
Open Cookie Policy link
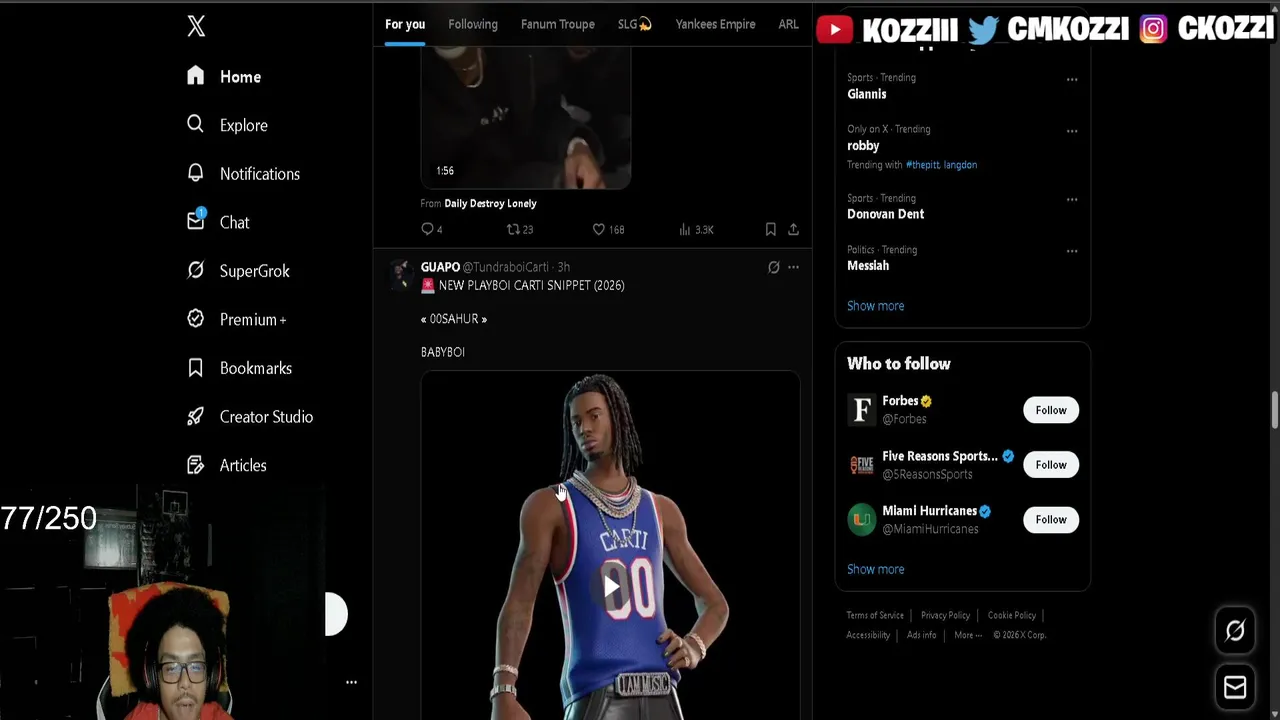[x=1011, y=616]
